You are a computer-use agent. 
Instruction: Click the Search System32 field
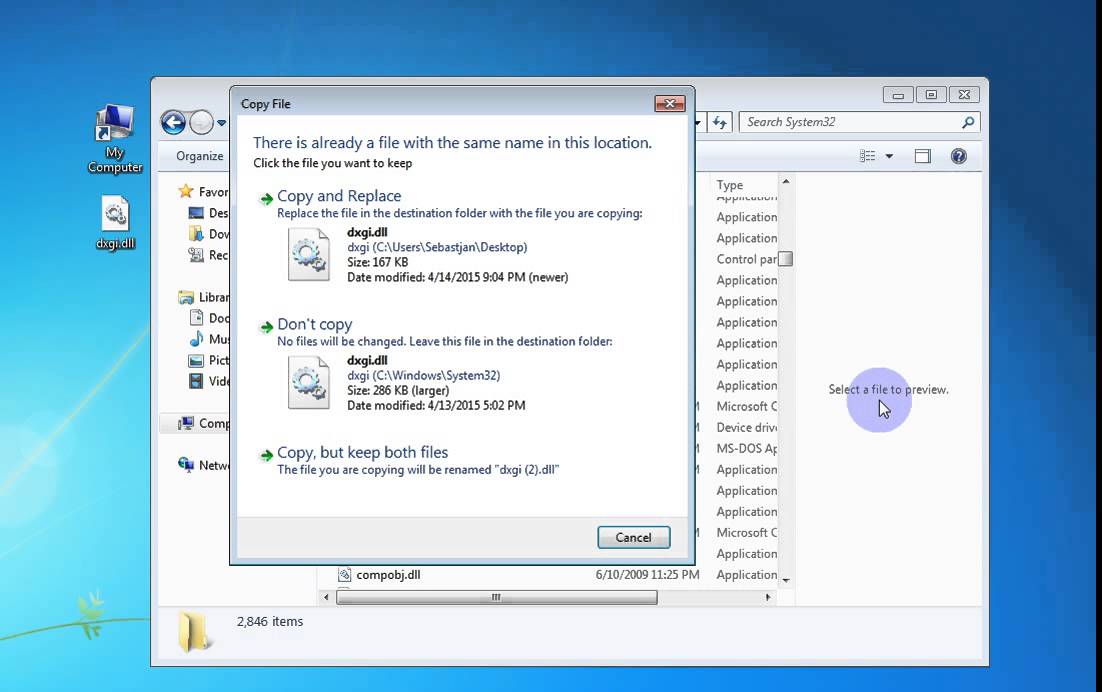click(x=859, y=122)
